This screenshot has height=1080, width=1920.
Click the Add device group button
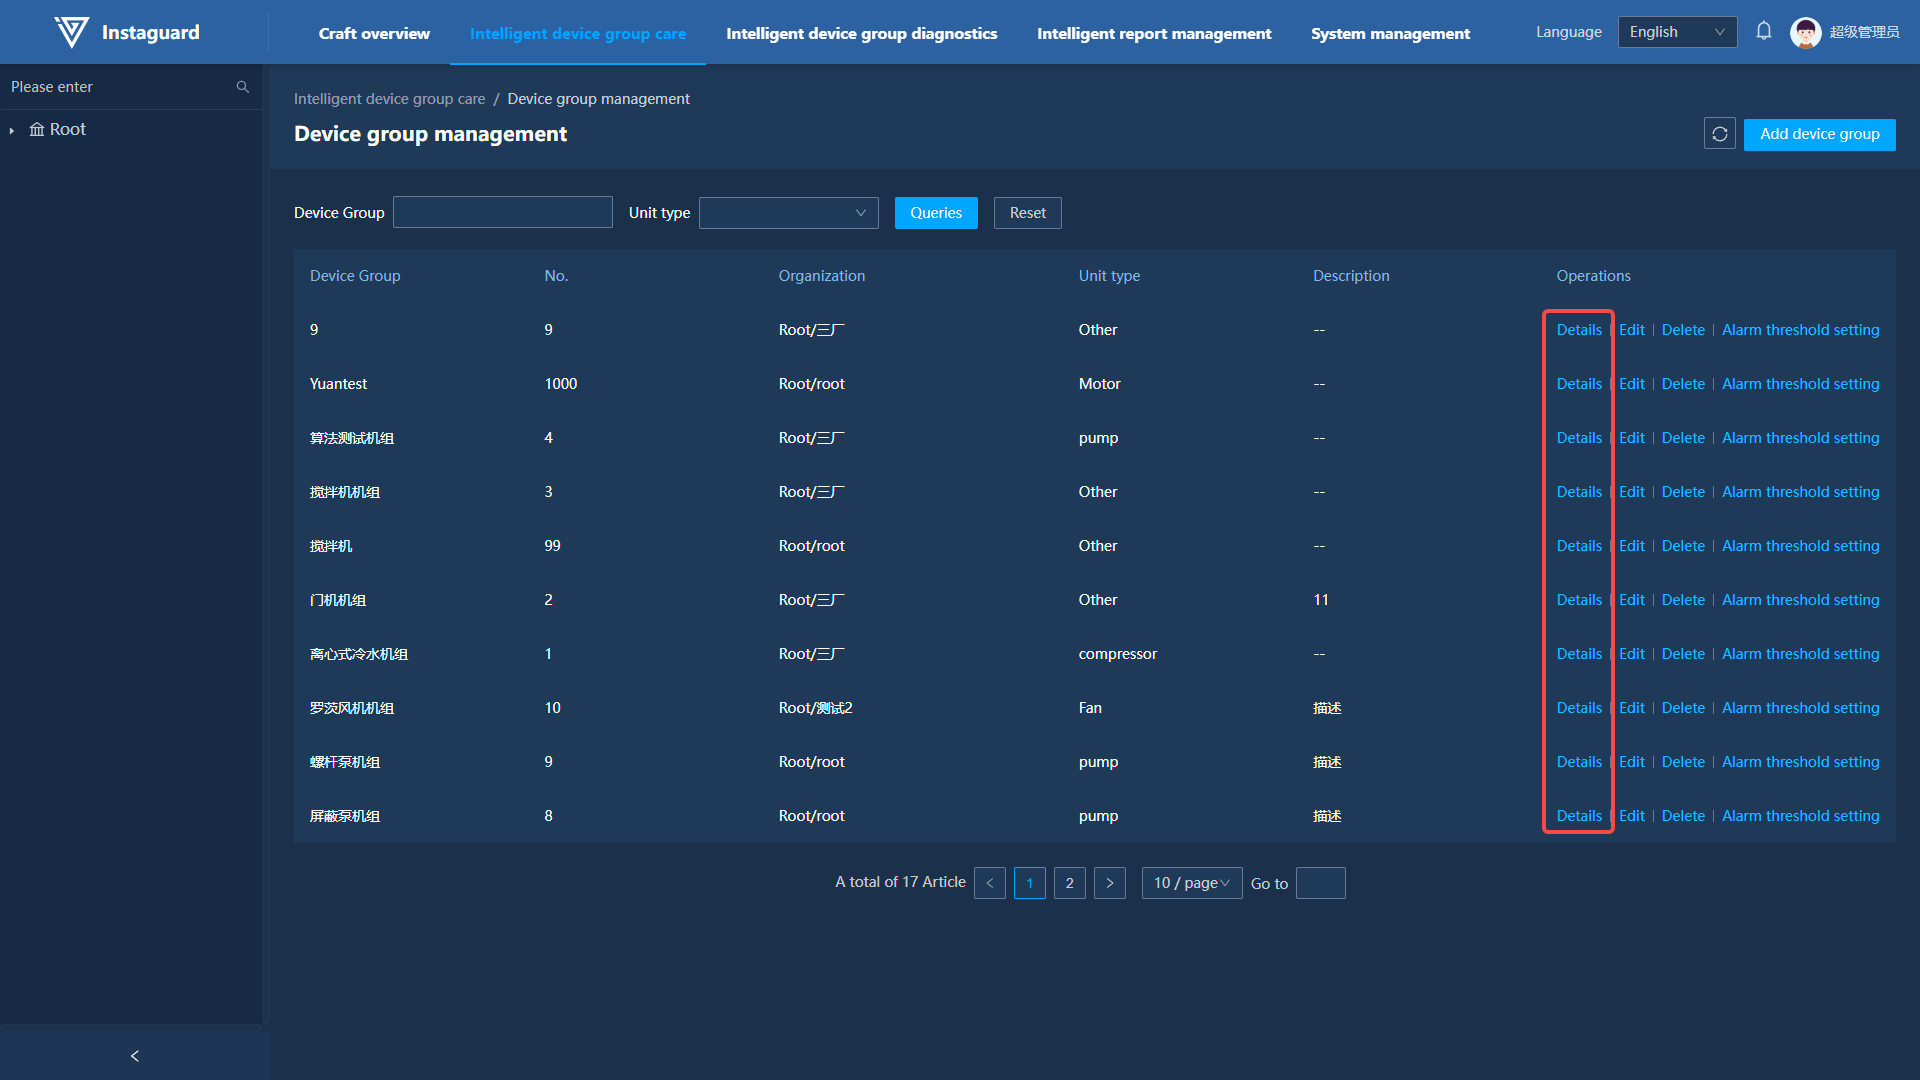point(1819,134)
